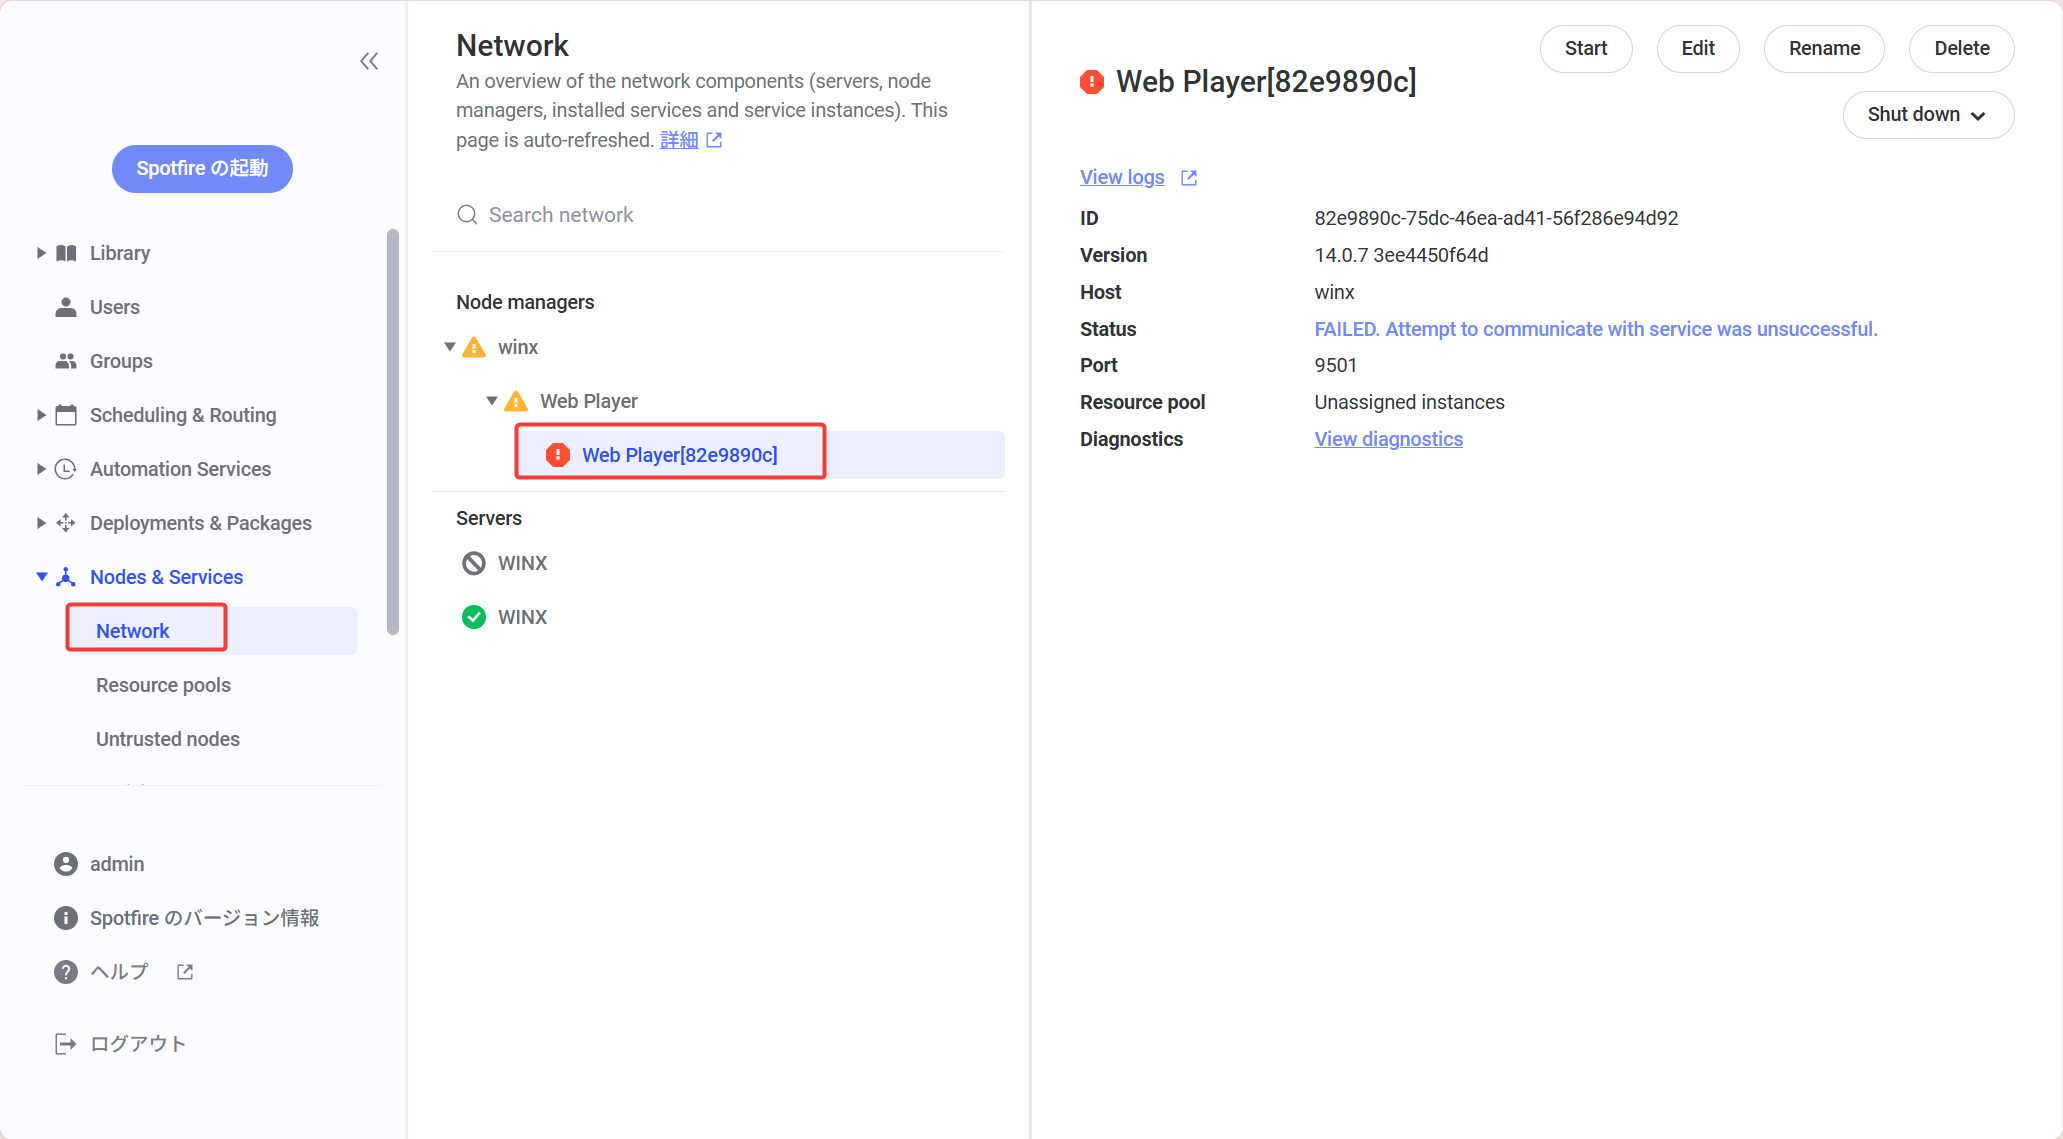Click the logout arrow icon
2063x1139 pixels.
66,1044
